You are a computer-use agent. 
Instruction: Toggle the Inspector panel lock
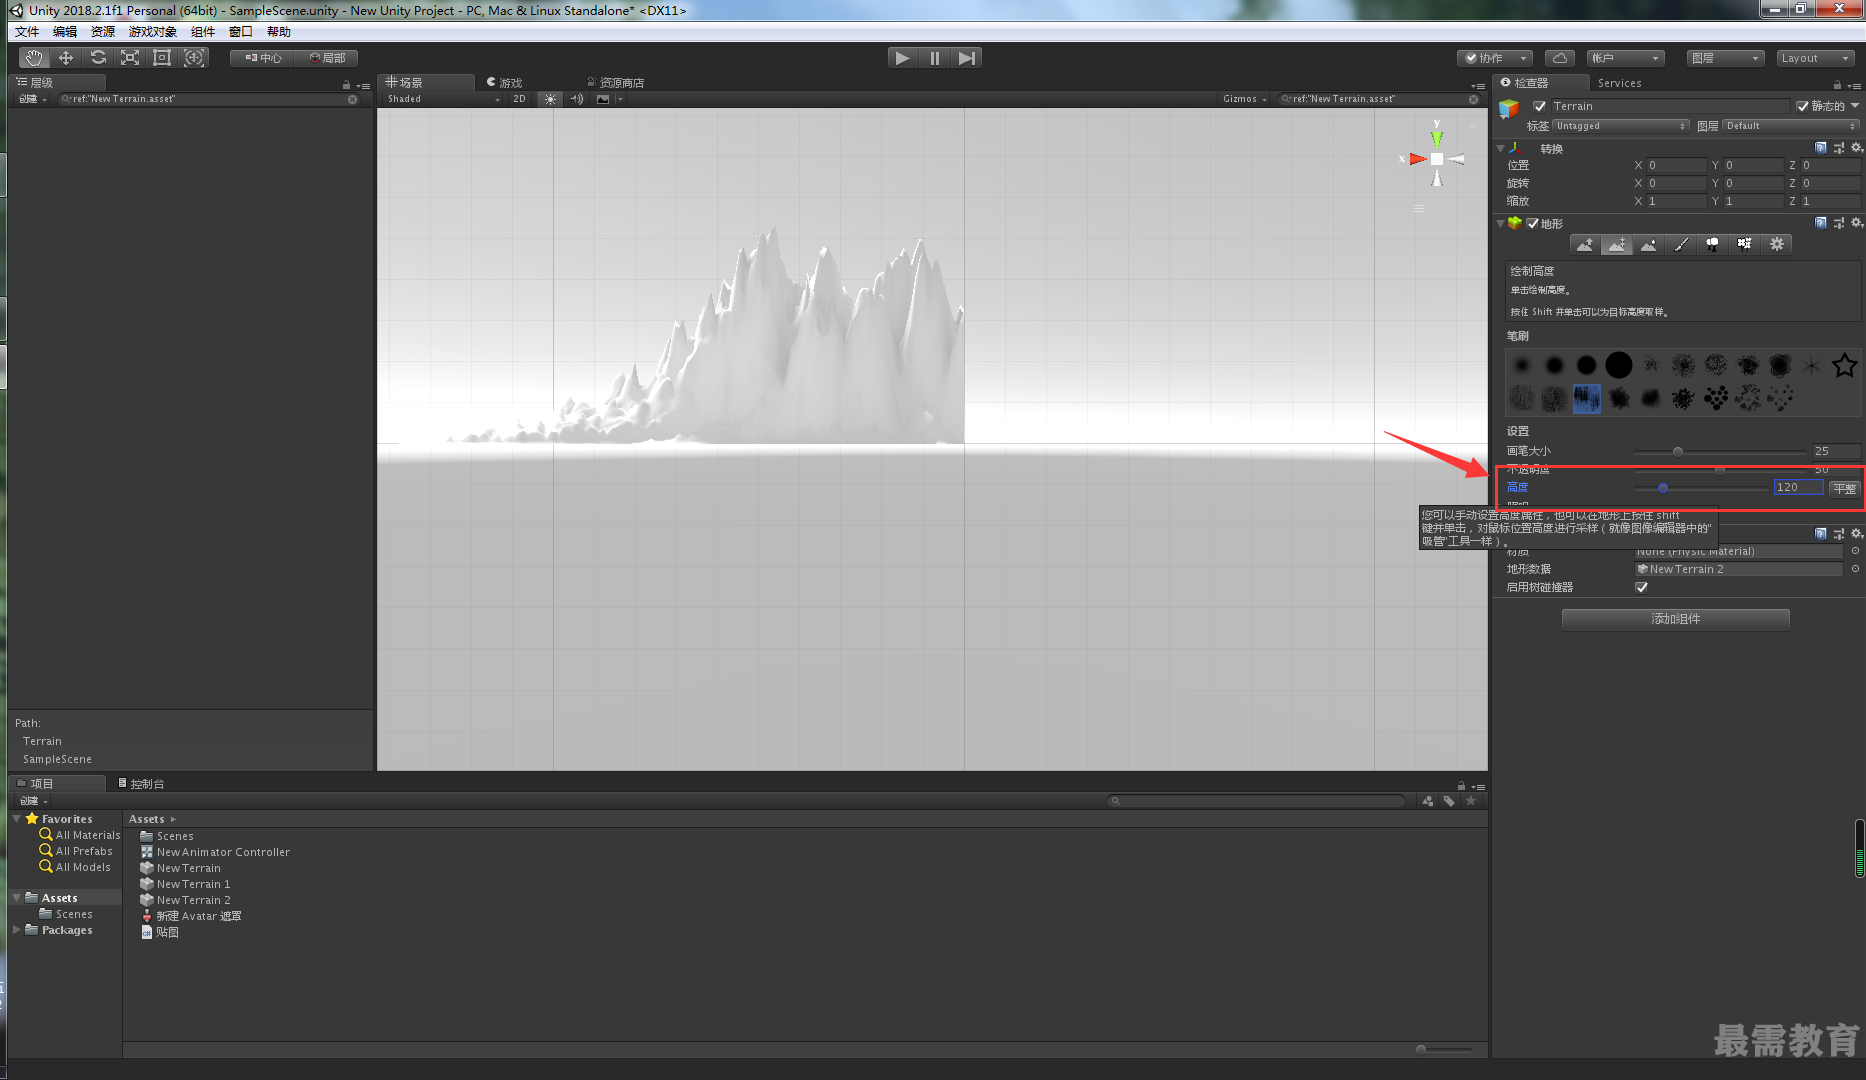(x=1837, y=84)
